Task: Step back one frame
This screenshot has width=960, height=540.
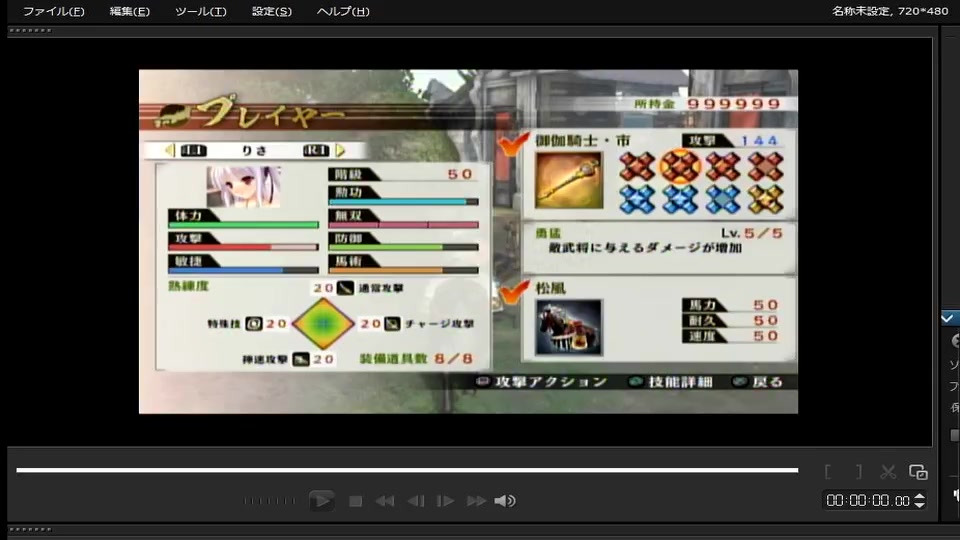Action: (416, 501)
